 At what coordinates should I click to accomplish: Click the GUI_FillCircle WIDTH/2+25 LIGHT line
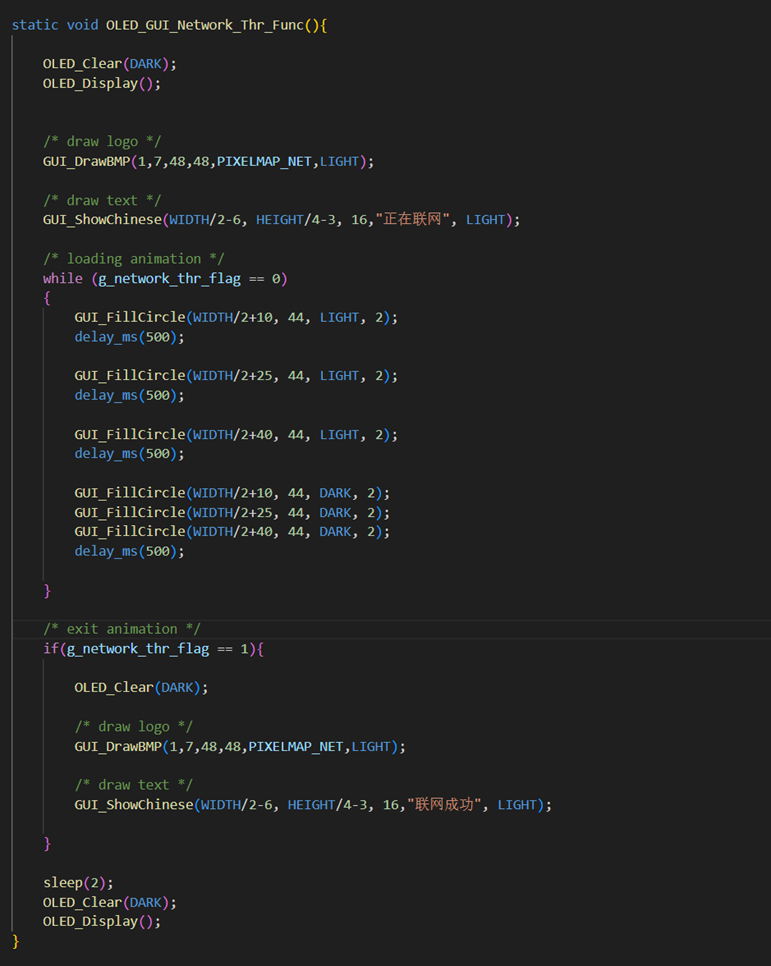click(x=236, y=376)
